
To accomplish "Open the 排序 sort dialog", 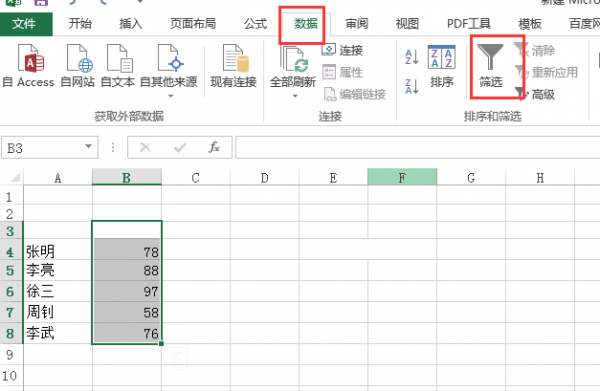I will pos(442,65).
